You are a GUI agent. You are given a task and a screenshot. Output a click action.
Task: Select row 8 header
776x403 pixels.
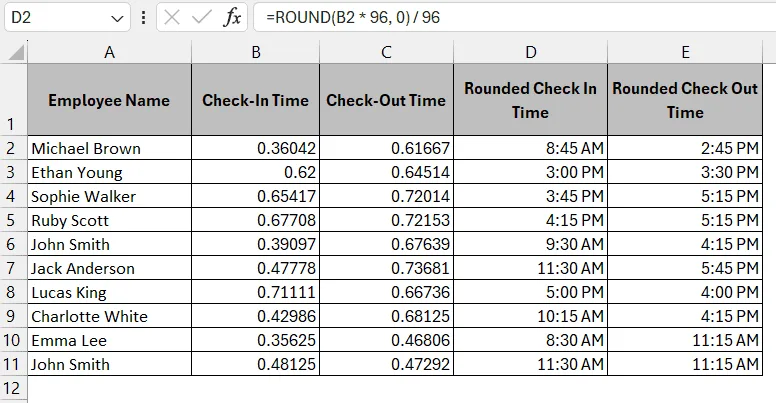click(13, 292)
